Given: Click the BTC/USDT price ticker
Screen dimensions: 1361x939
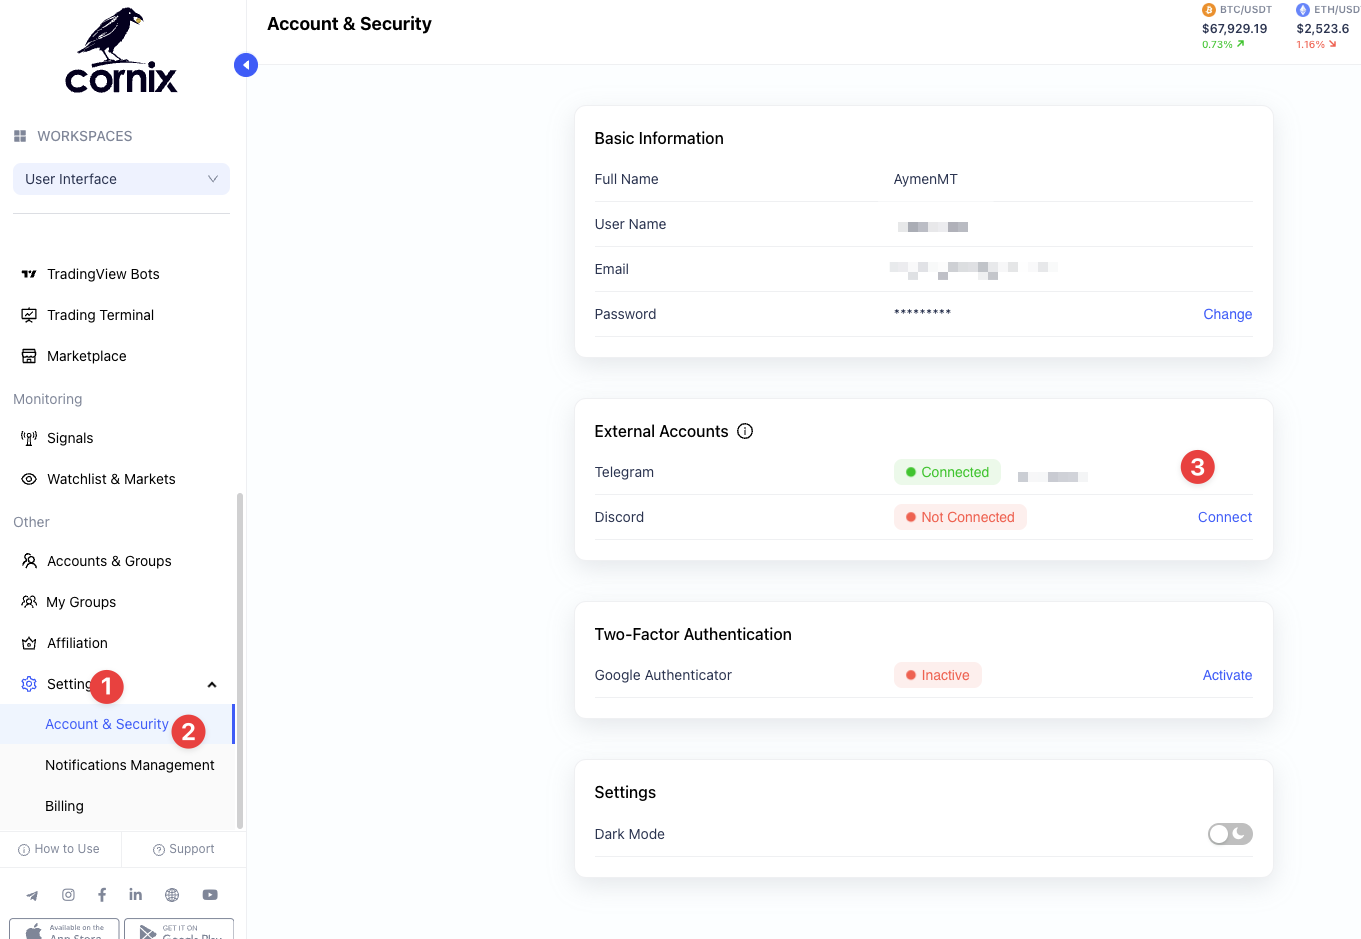Looking at the screenshot, I should (x=1235, y=28).
